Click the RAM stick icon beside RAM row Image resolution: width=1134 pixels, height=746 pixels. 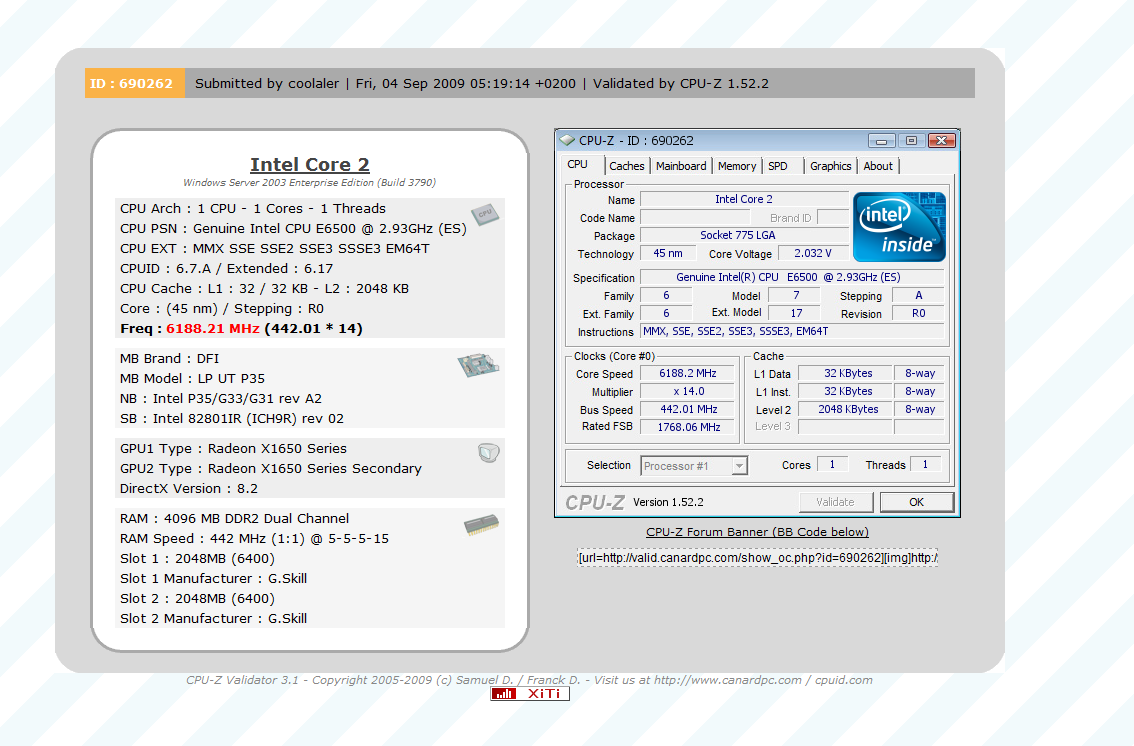pos(482,524)
